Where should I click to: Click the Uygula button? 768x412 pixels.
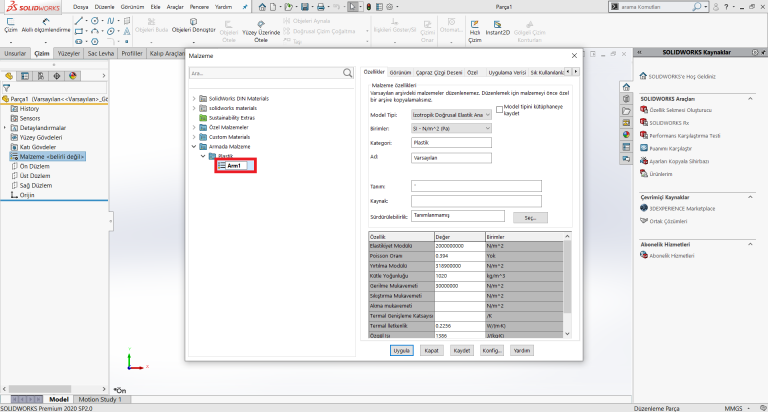coord(402,351)
